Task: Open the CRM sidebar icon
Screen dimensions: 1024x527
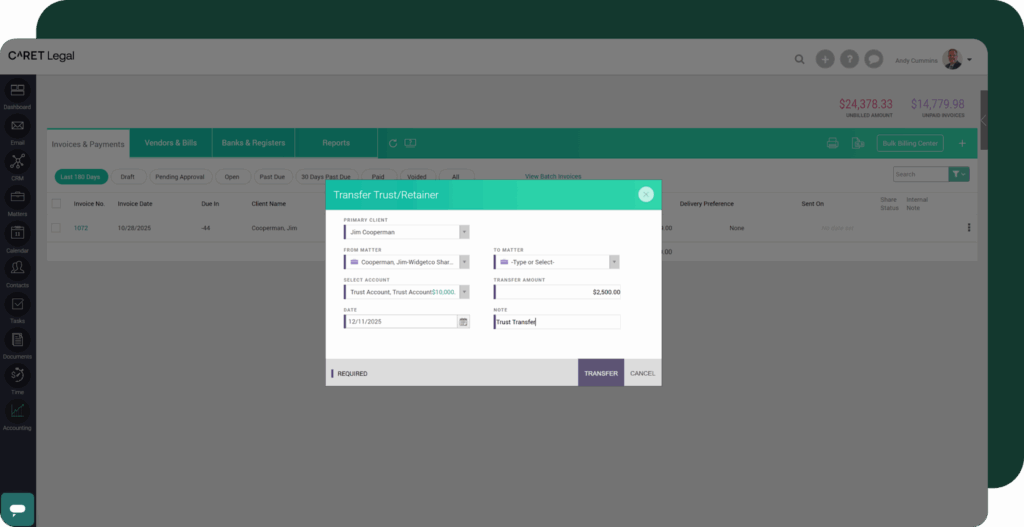Action: [17, 161]
